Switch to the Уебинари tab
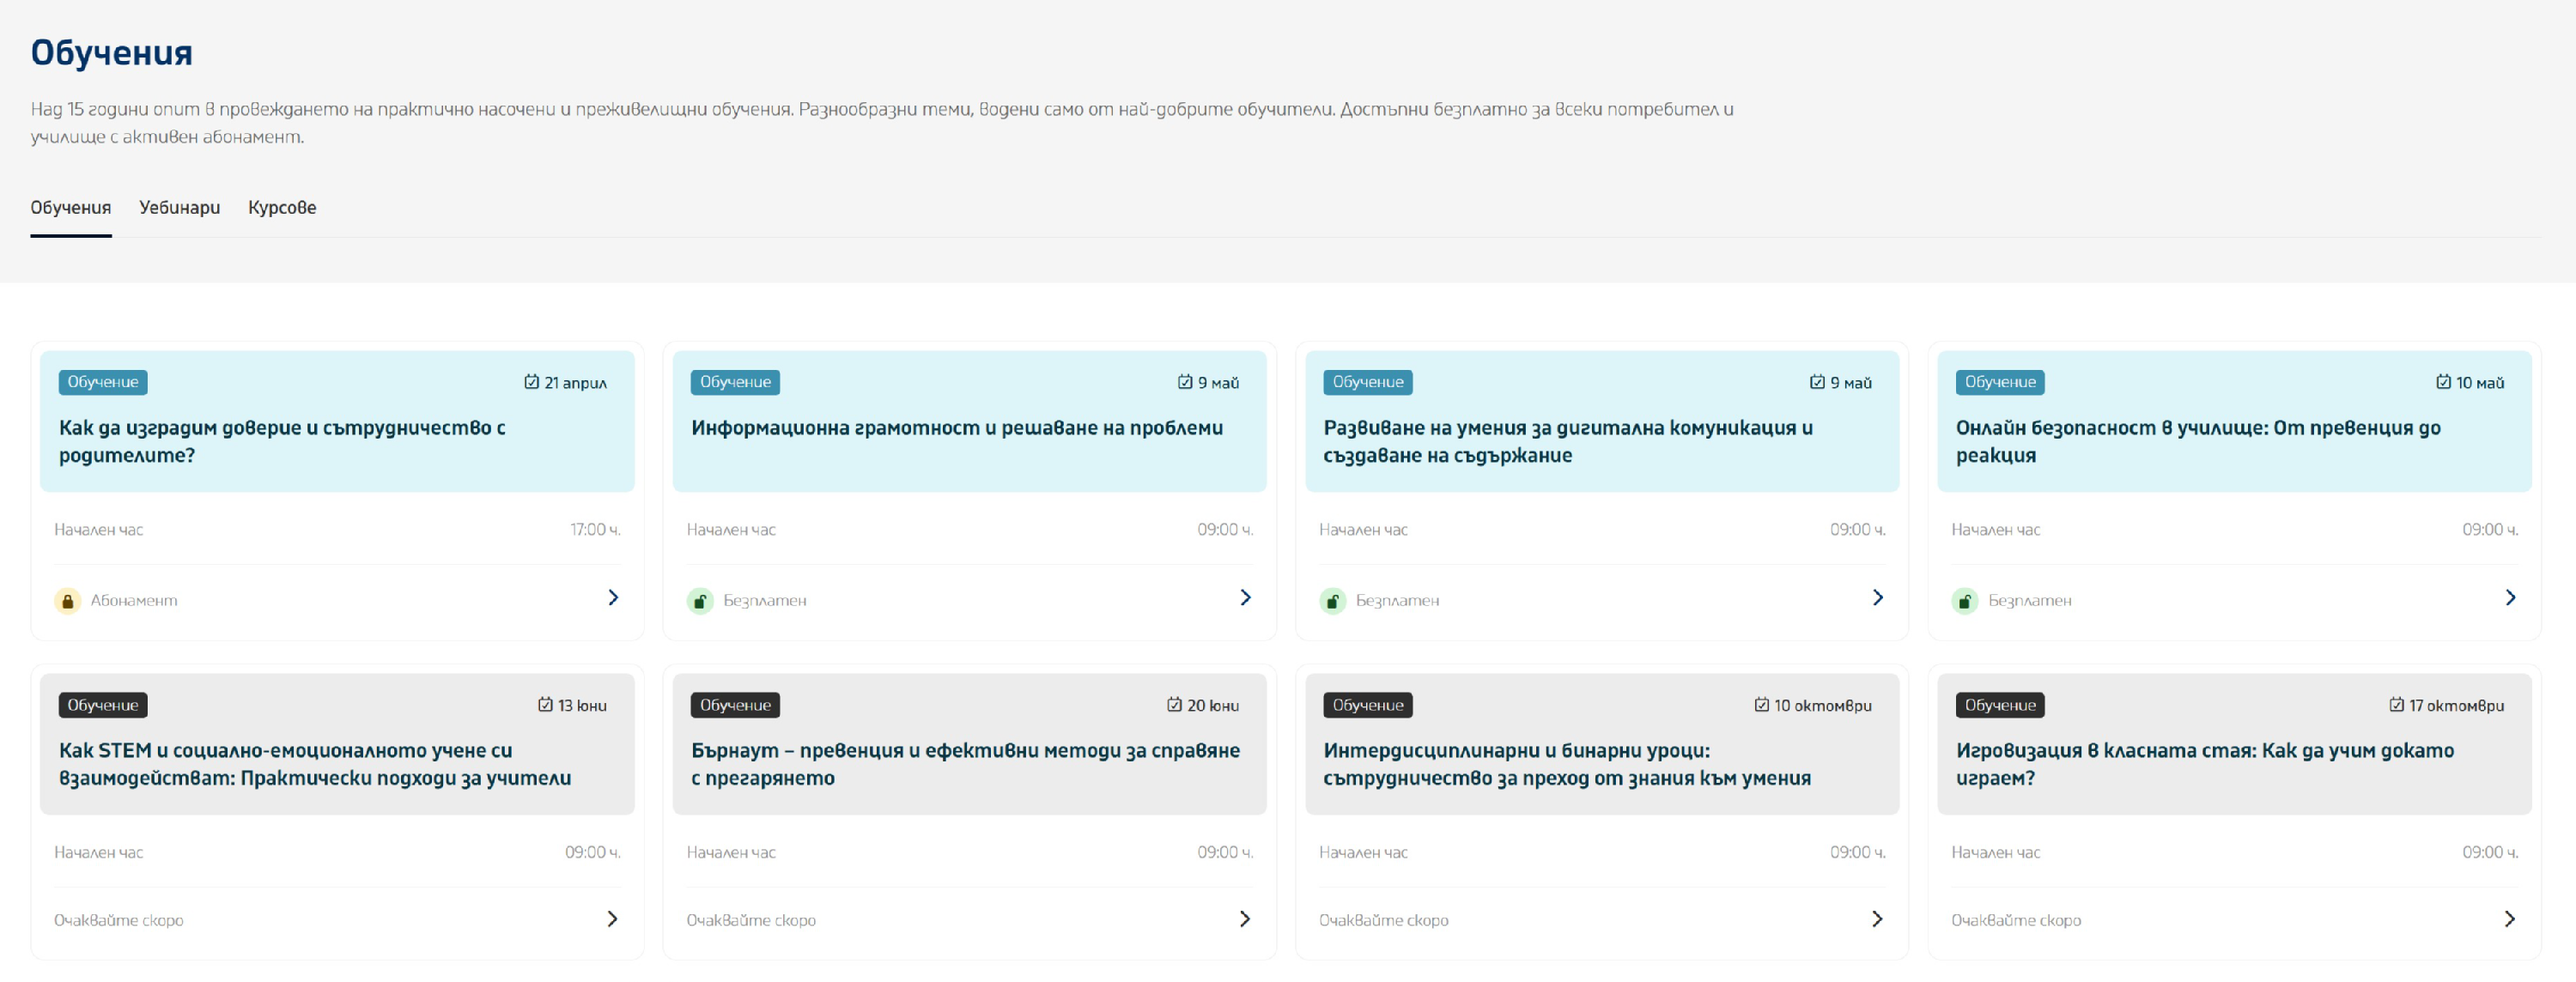 [x=179, y=208]
